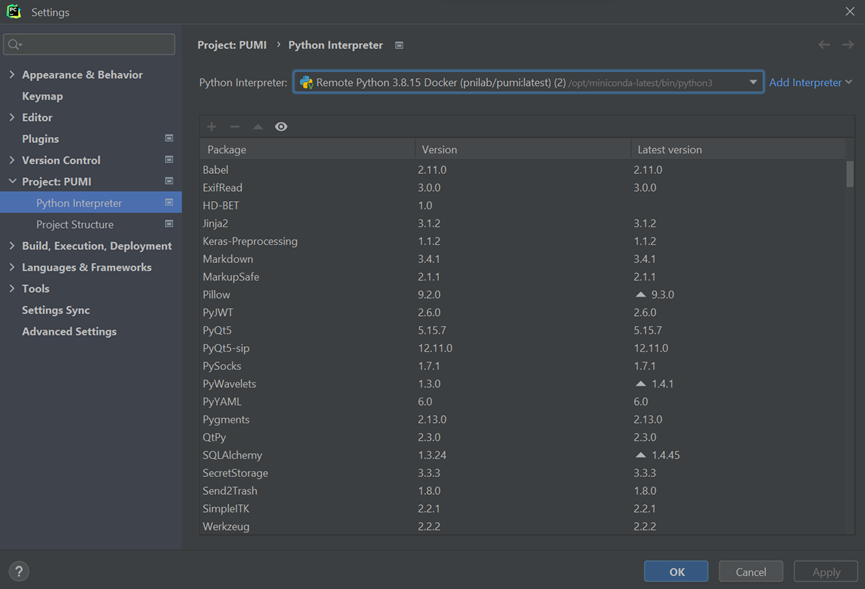Image resolution: width=865 pixels, height=589 pixels.
Task: Collapse the Project: PUMI section
Action: click(12, 181)
